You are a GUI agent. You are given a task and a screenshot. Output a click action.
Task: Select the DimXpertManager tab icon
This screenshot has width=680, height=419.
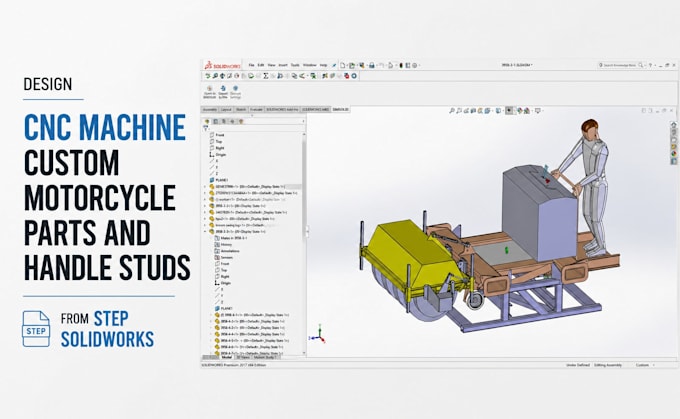tap(232, 121)
